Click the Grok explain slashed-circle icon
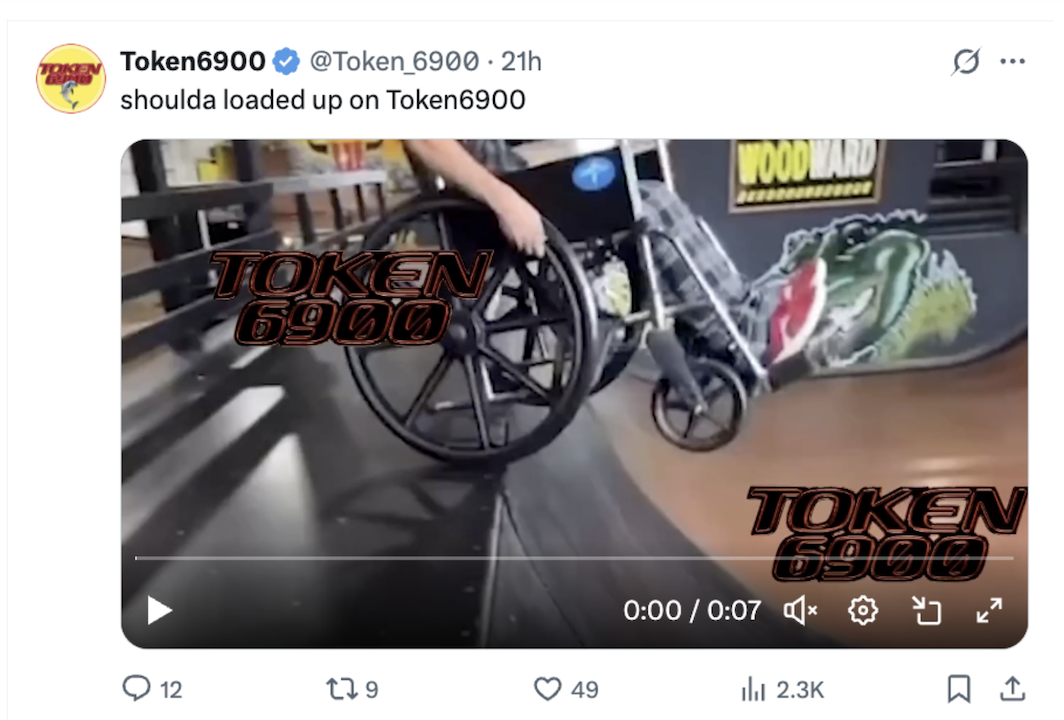The height and width of the screenshot is (720, 1064). coord(966,61)
